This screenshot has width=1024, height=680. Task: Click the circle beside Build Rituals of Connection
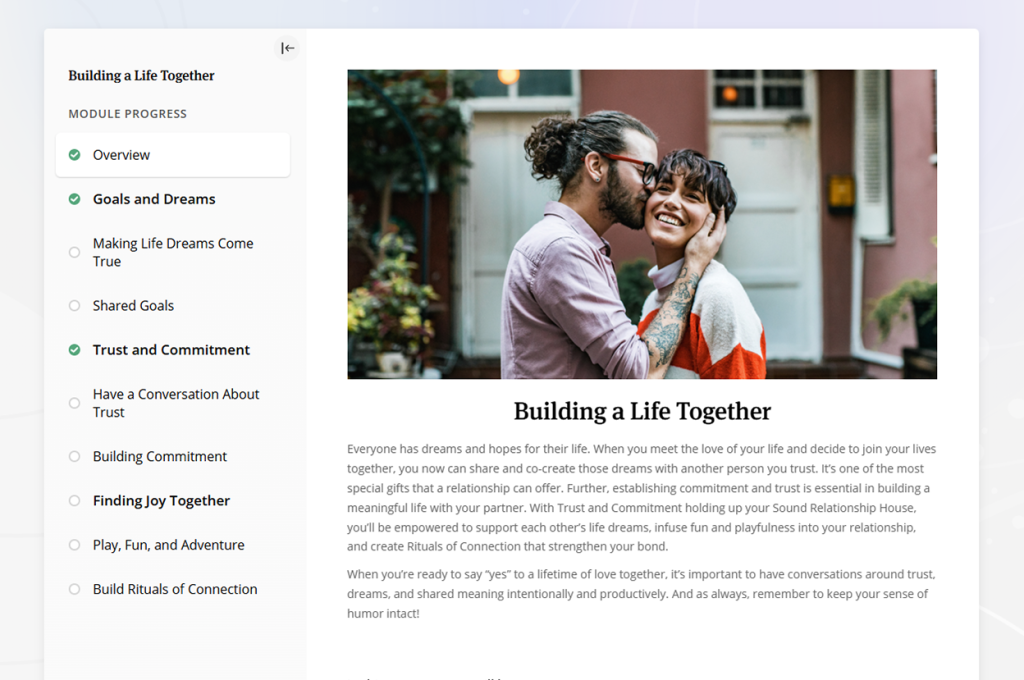pos(74,589)
